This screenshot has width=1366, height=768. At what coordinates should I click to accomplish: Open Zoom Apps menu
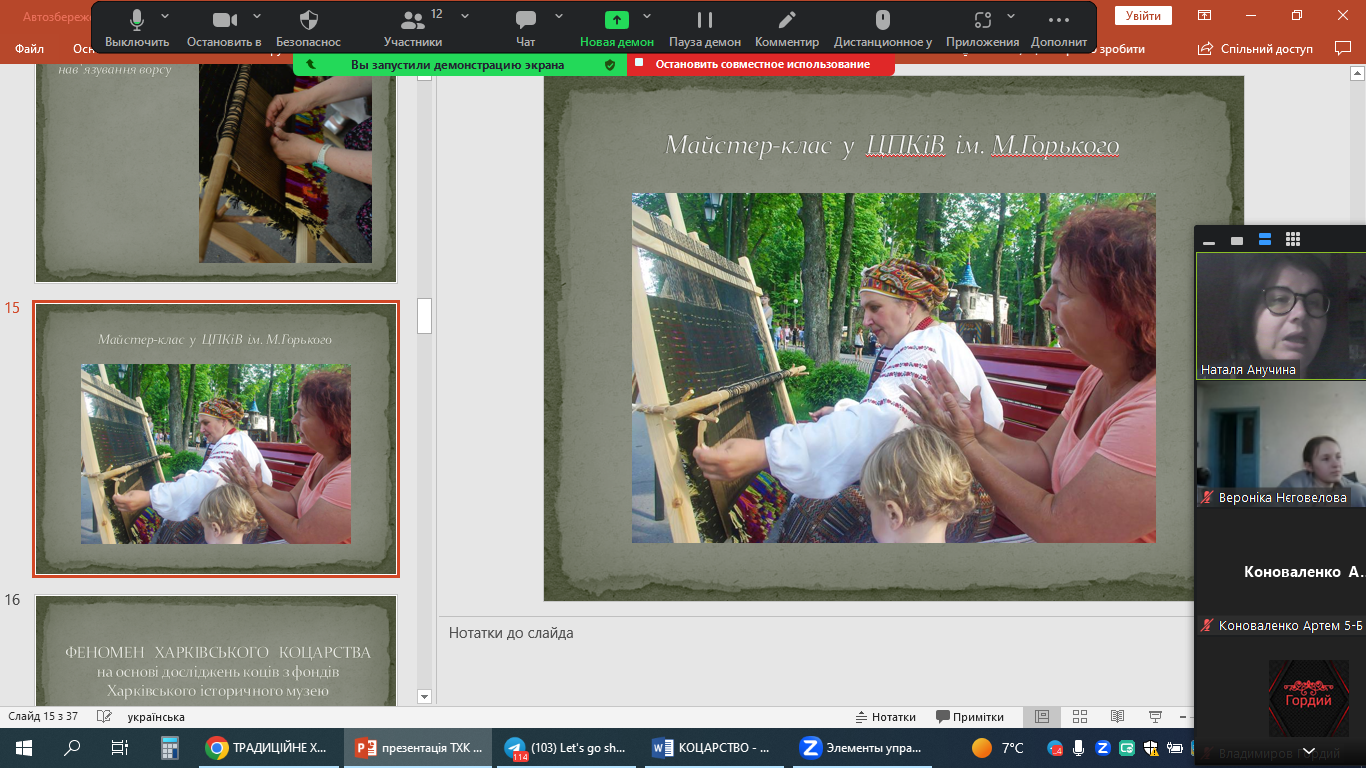[x=983, y=28]
